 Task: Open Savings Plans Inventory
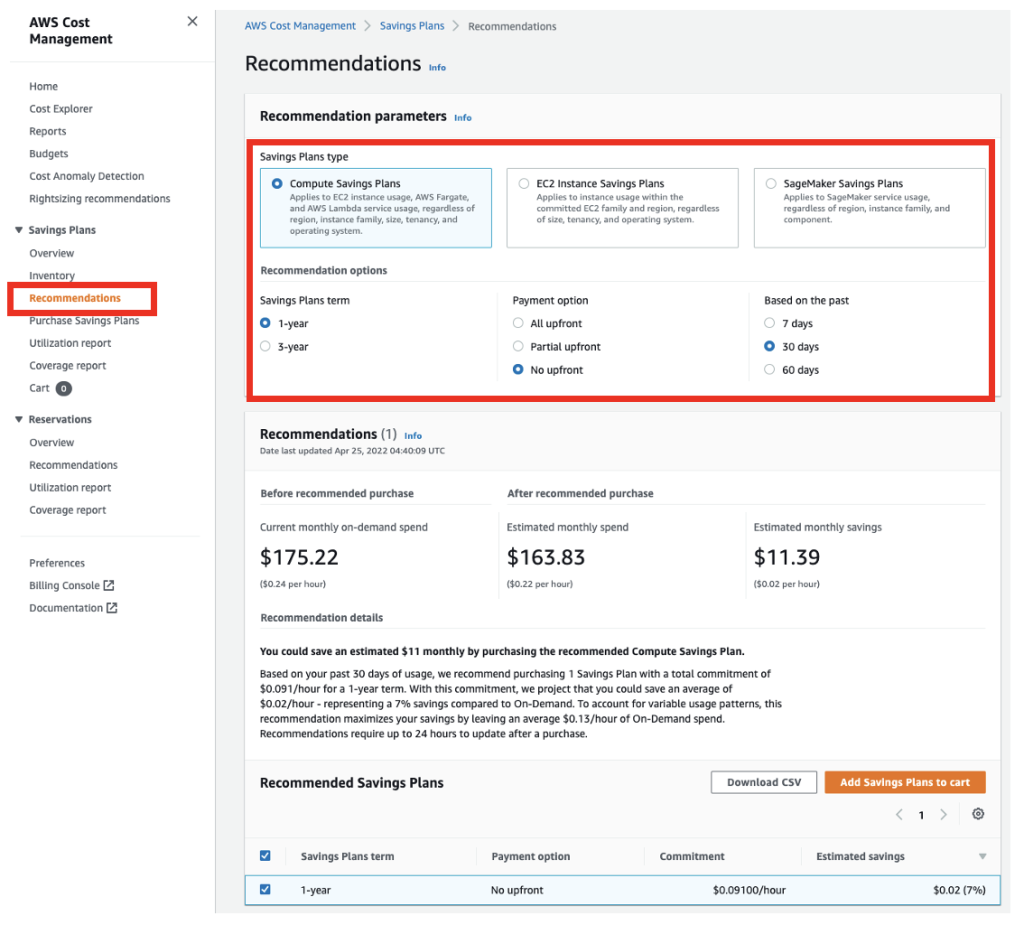click(52, 276)
